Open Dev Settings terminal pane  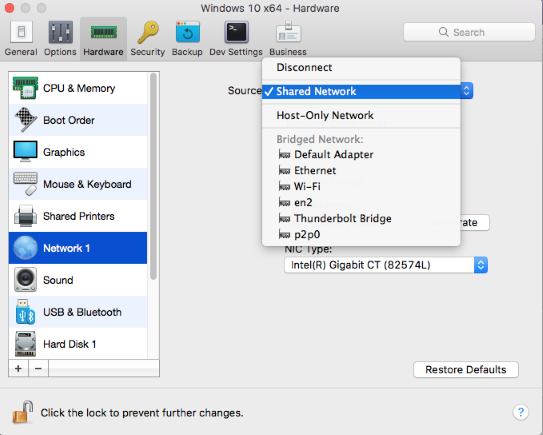tap(236, 39)
